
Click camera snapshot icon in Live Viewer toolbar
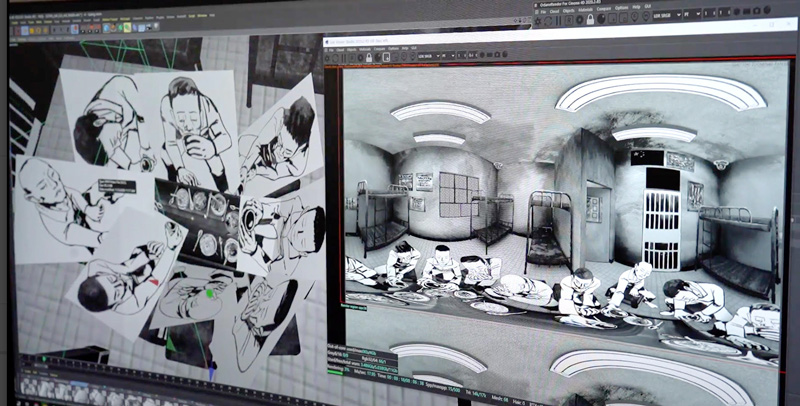(x=497, y=55)
